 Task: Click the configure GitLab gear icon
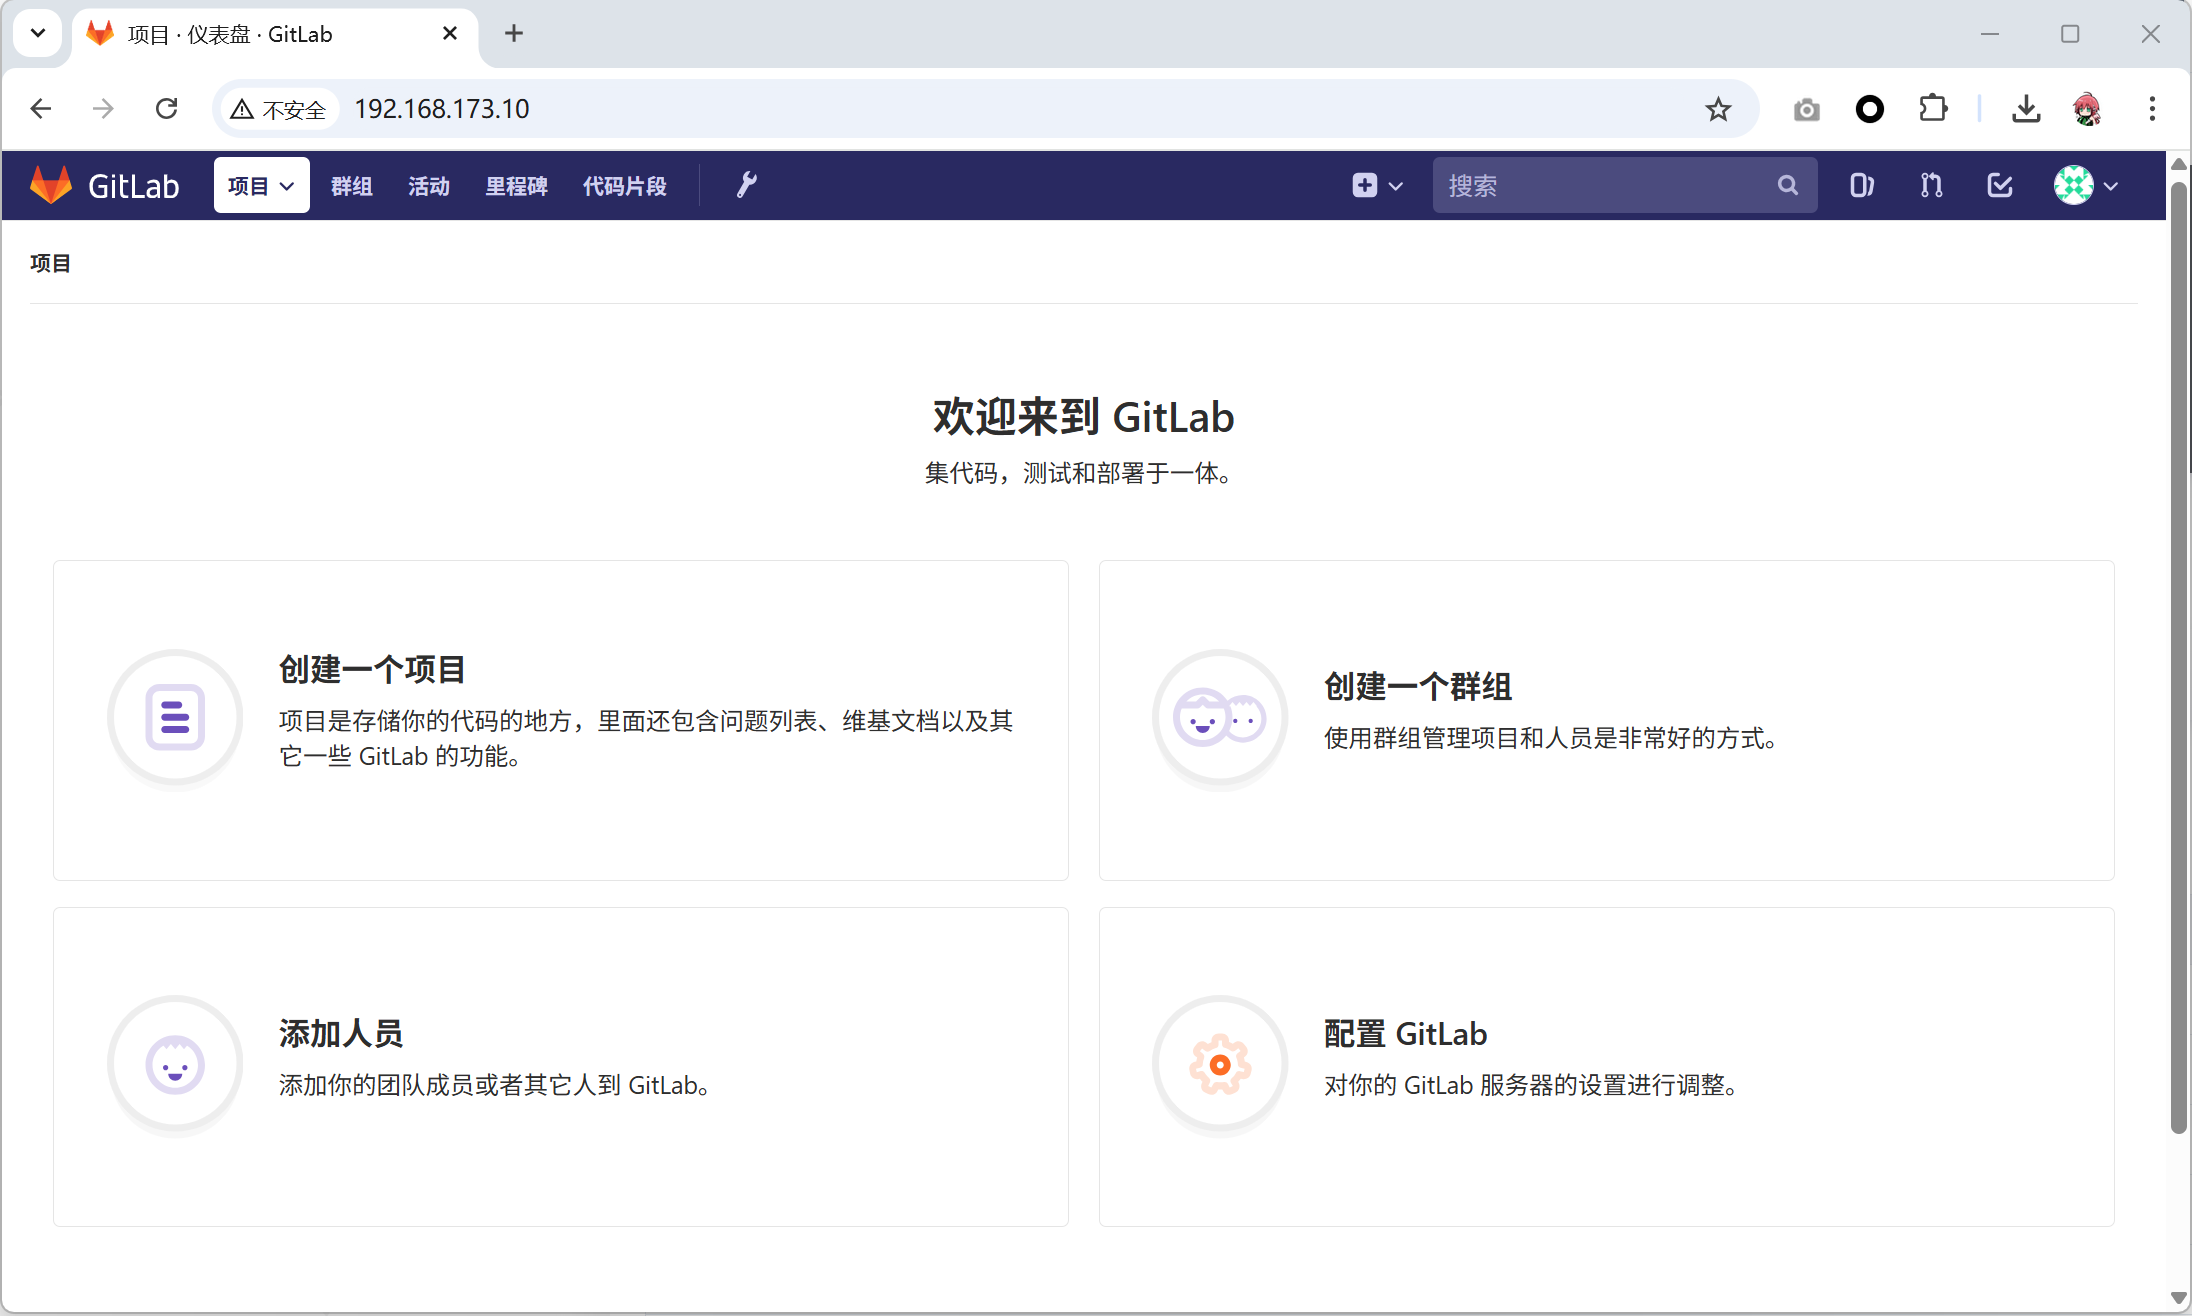coord(1219,1064)
